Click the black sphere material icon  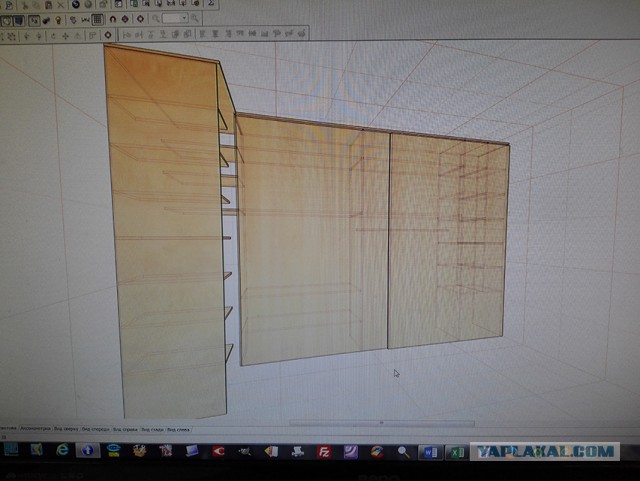coord(46,20)
